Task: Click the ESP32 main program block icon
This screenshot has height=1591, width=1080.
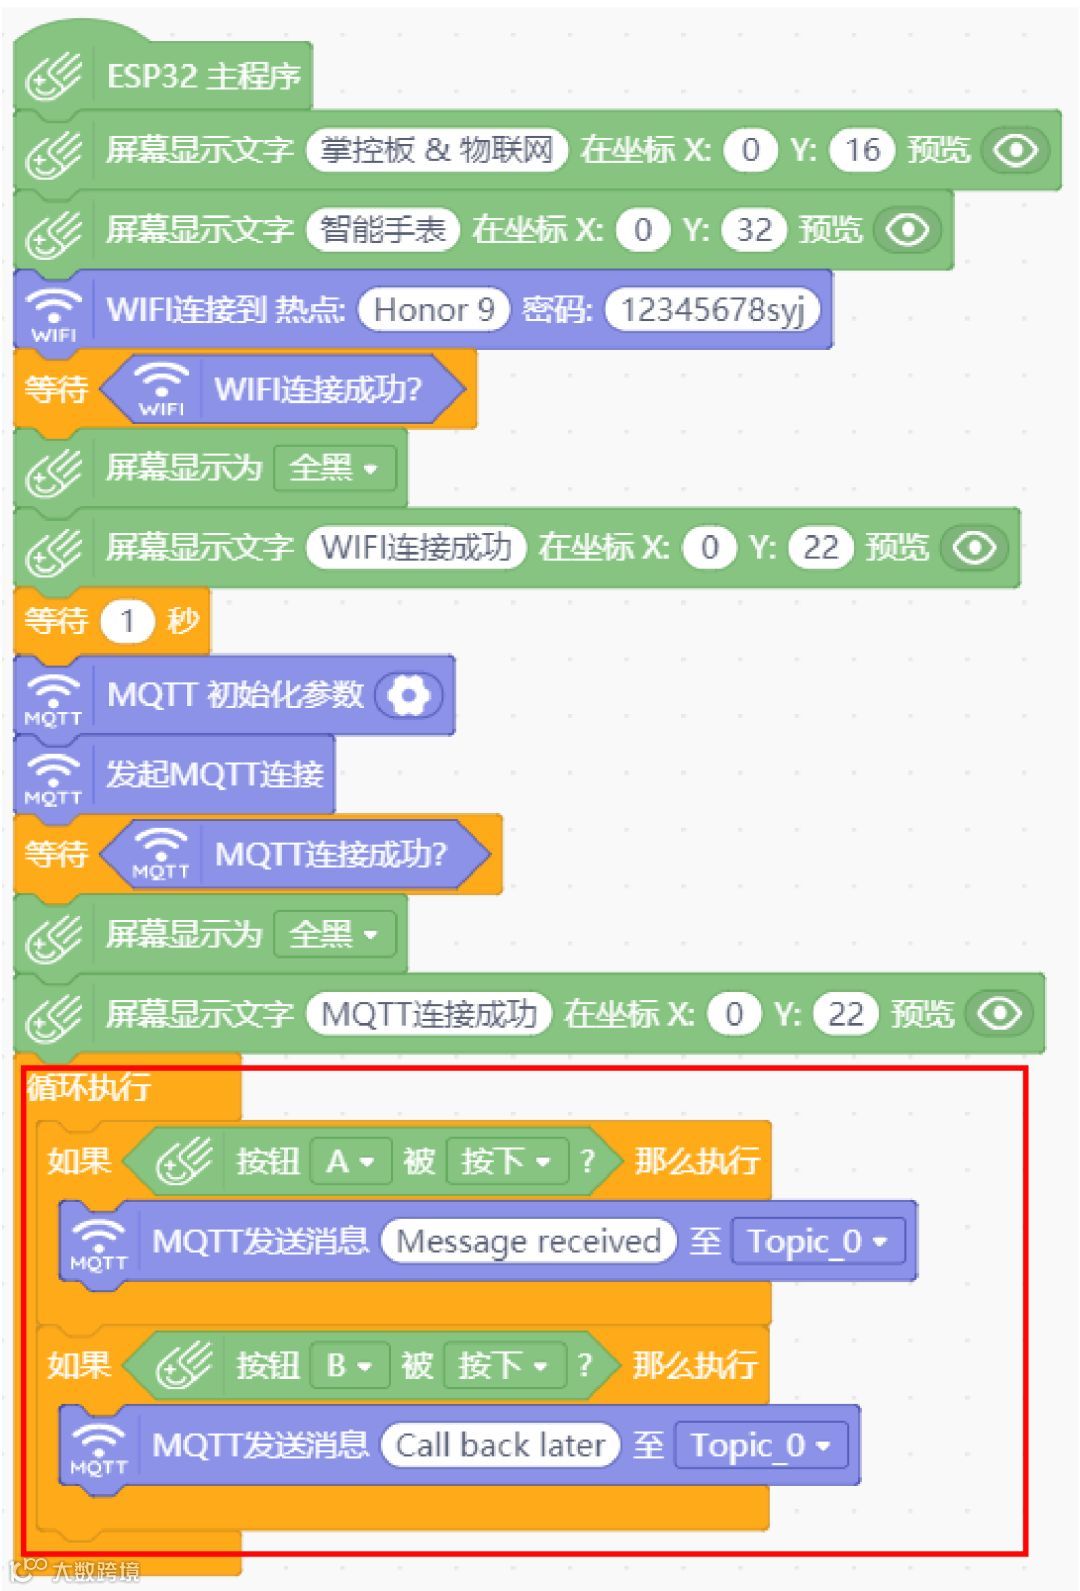Action: 54,77
